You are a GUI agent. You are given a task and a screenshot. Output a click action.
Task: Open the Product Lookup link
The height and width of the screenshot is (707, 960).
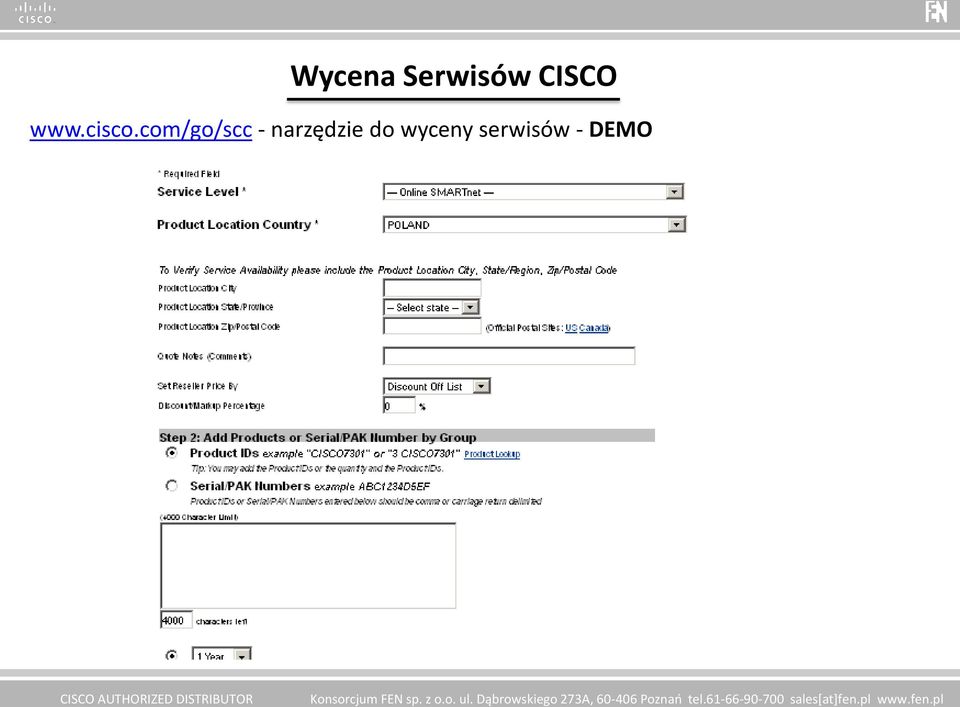click(x=492, y=454)
